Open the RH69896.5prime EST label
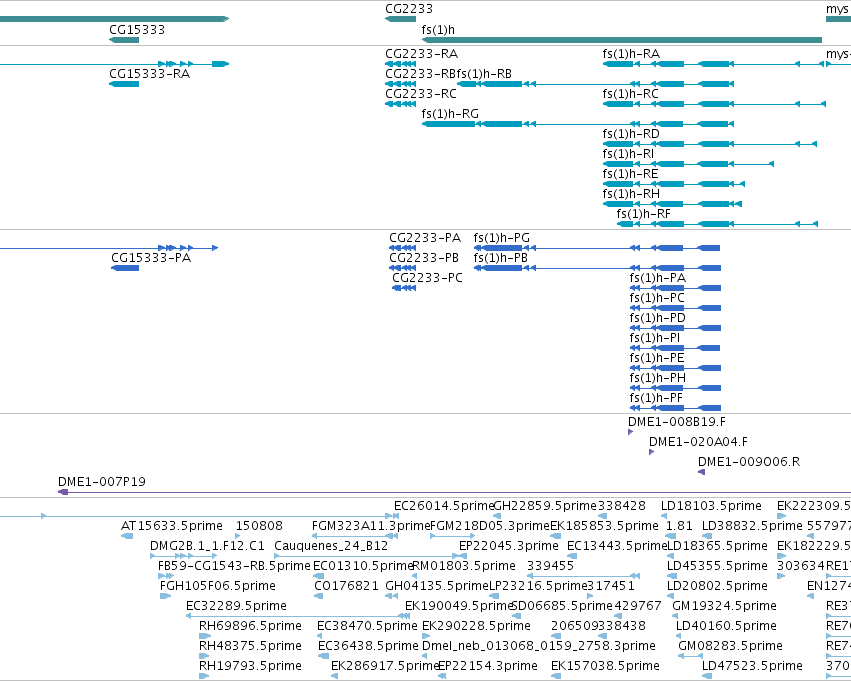Viewport: 851px width, 681px height. click(x=250, y=626)
